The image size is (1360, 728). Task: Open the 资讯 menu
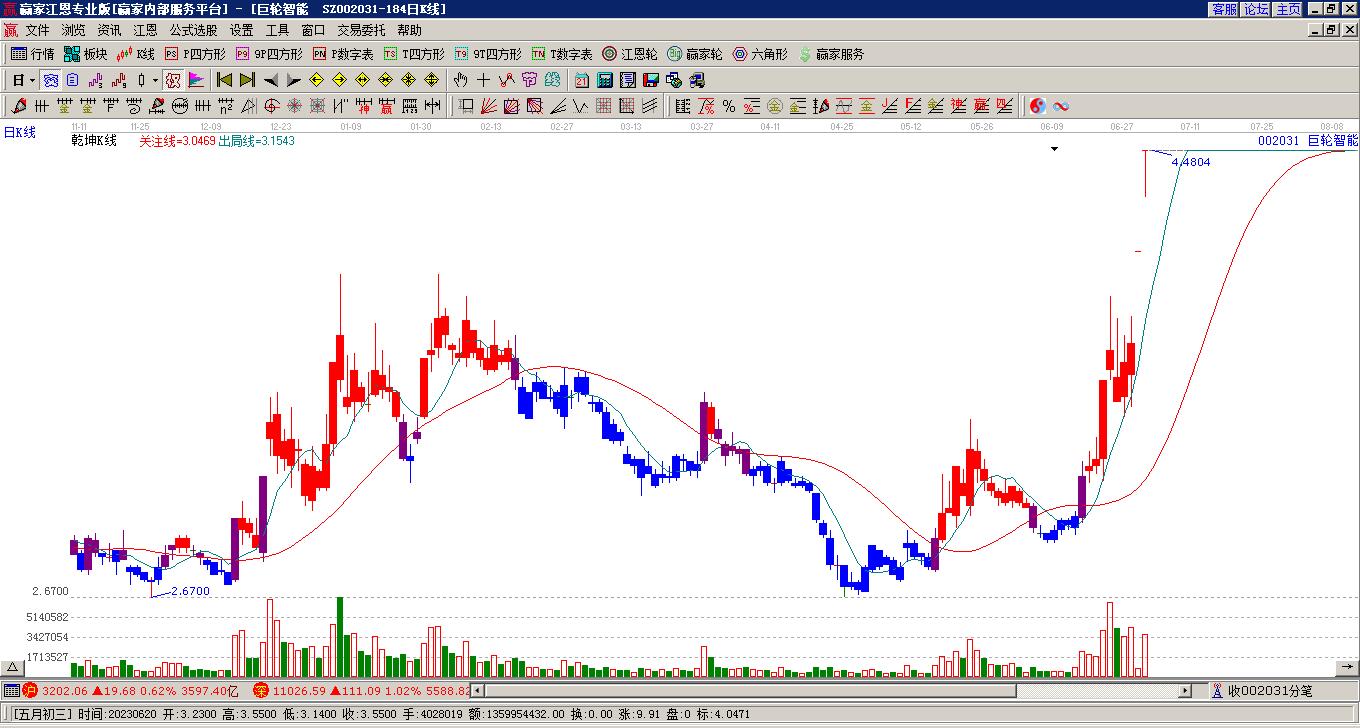pos(109,30)
